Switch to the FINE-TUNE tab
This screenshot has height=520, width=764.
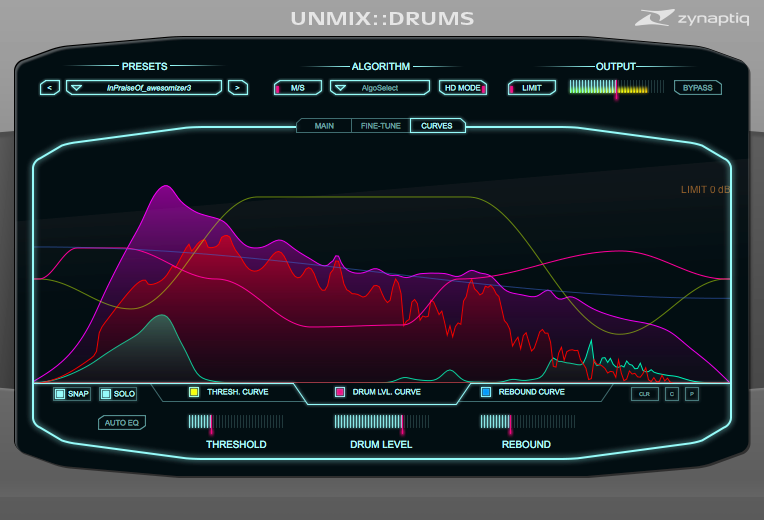(381, 126)
